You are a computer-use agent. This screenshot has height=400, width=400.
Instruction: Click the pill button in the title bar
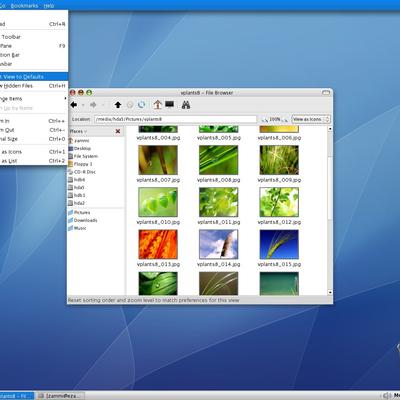tap(326, 93)
